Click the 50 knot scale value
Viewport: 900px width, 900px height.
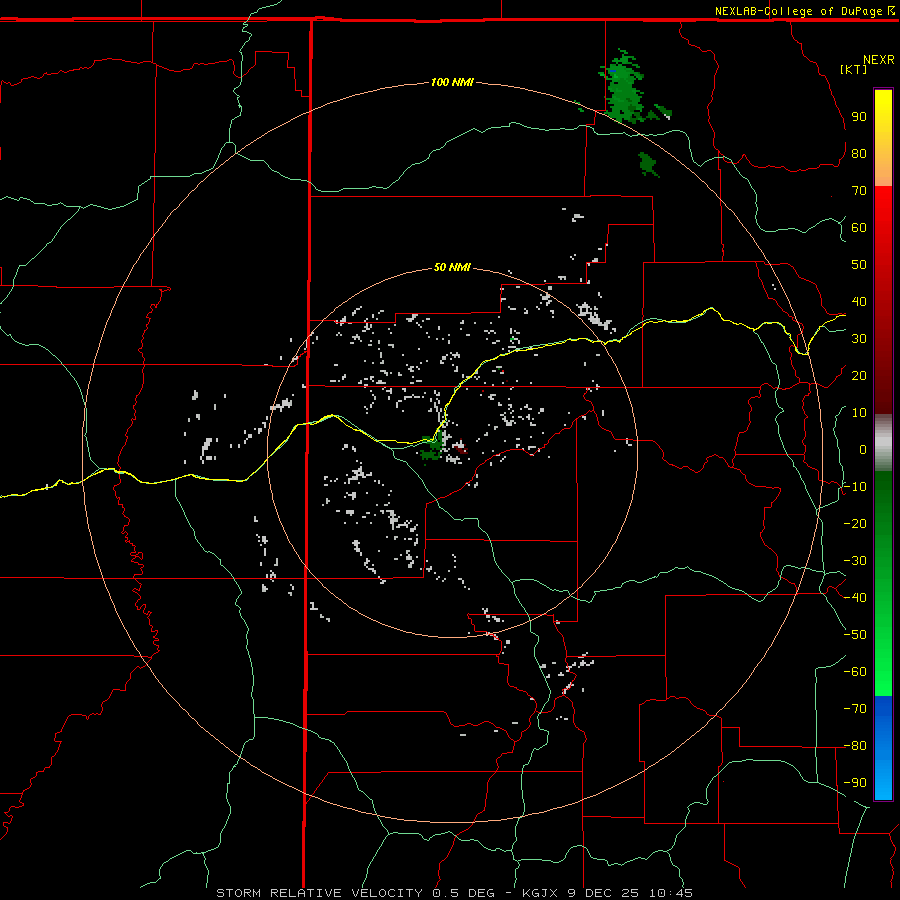(859, 265)
